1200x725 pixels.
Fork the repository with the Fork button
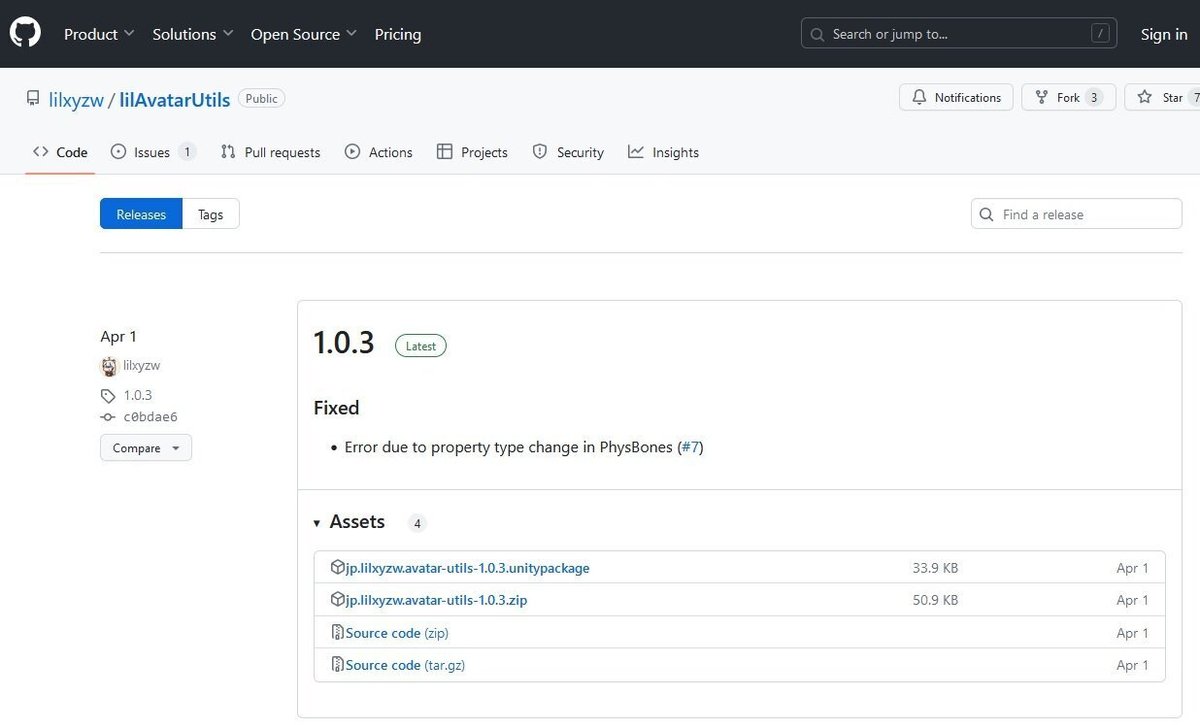pyautogui.click(x=1069, y=97)
